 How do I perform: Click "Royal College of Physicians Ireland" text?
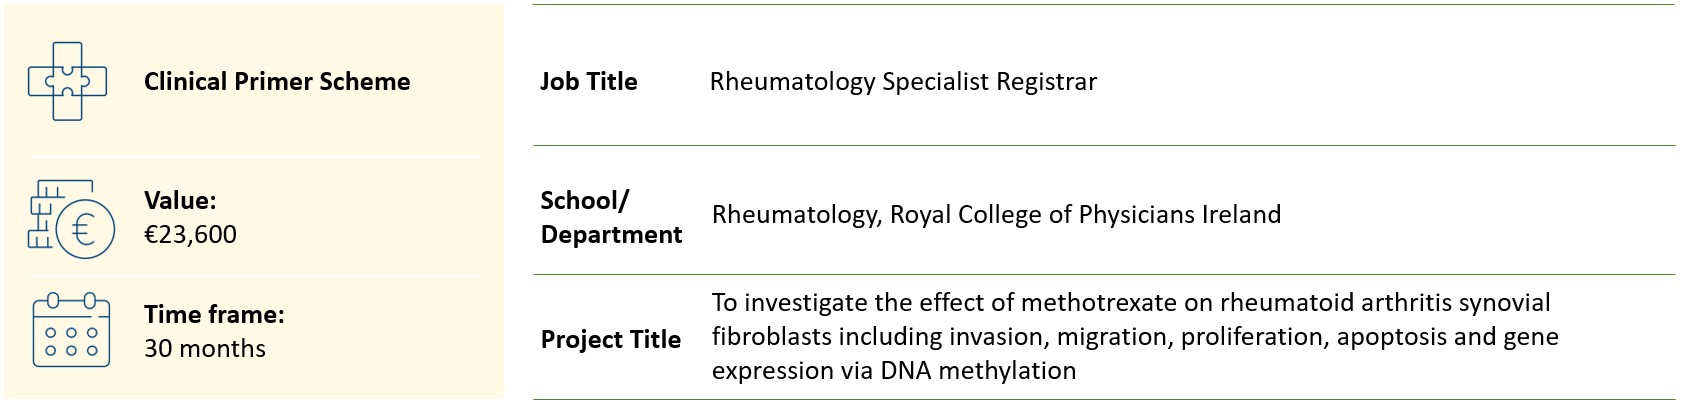pos(1085,214)
